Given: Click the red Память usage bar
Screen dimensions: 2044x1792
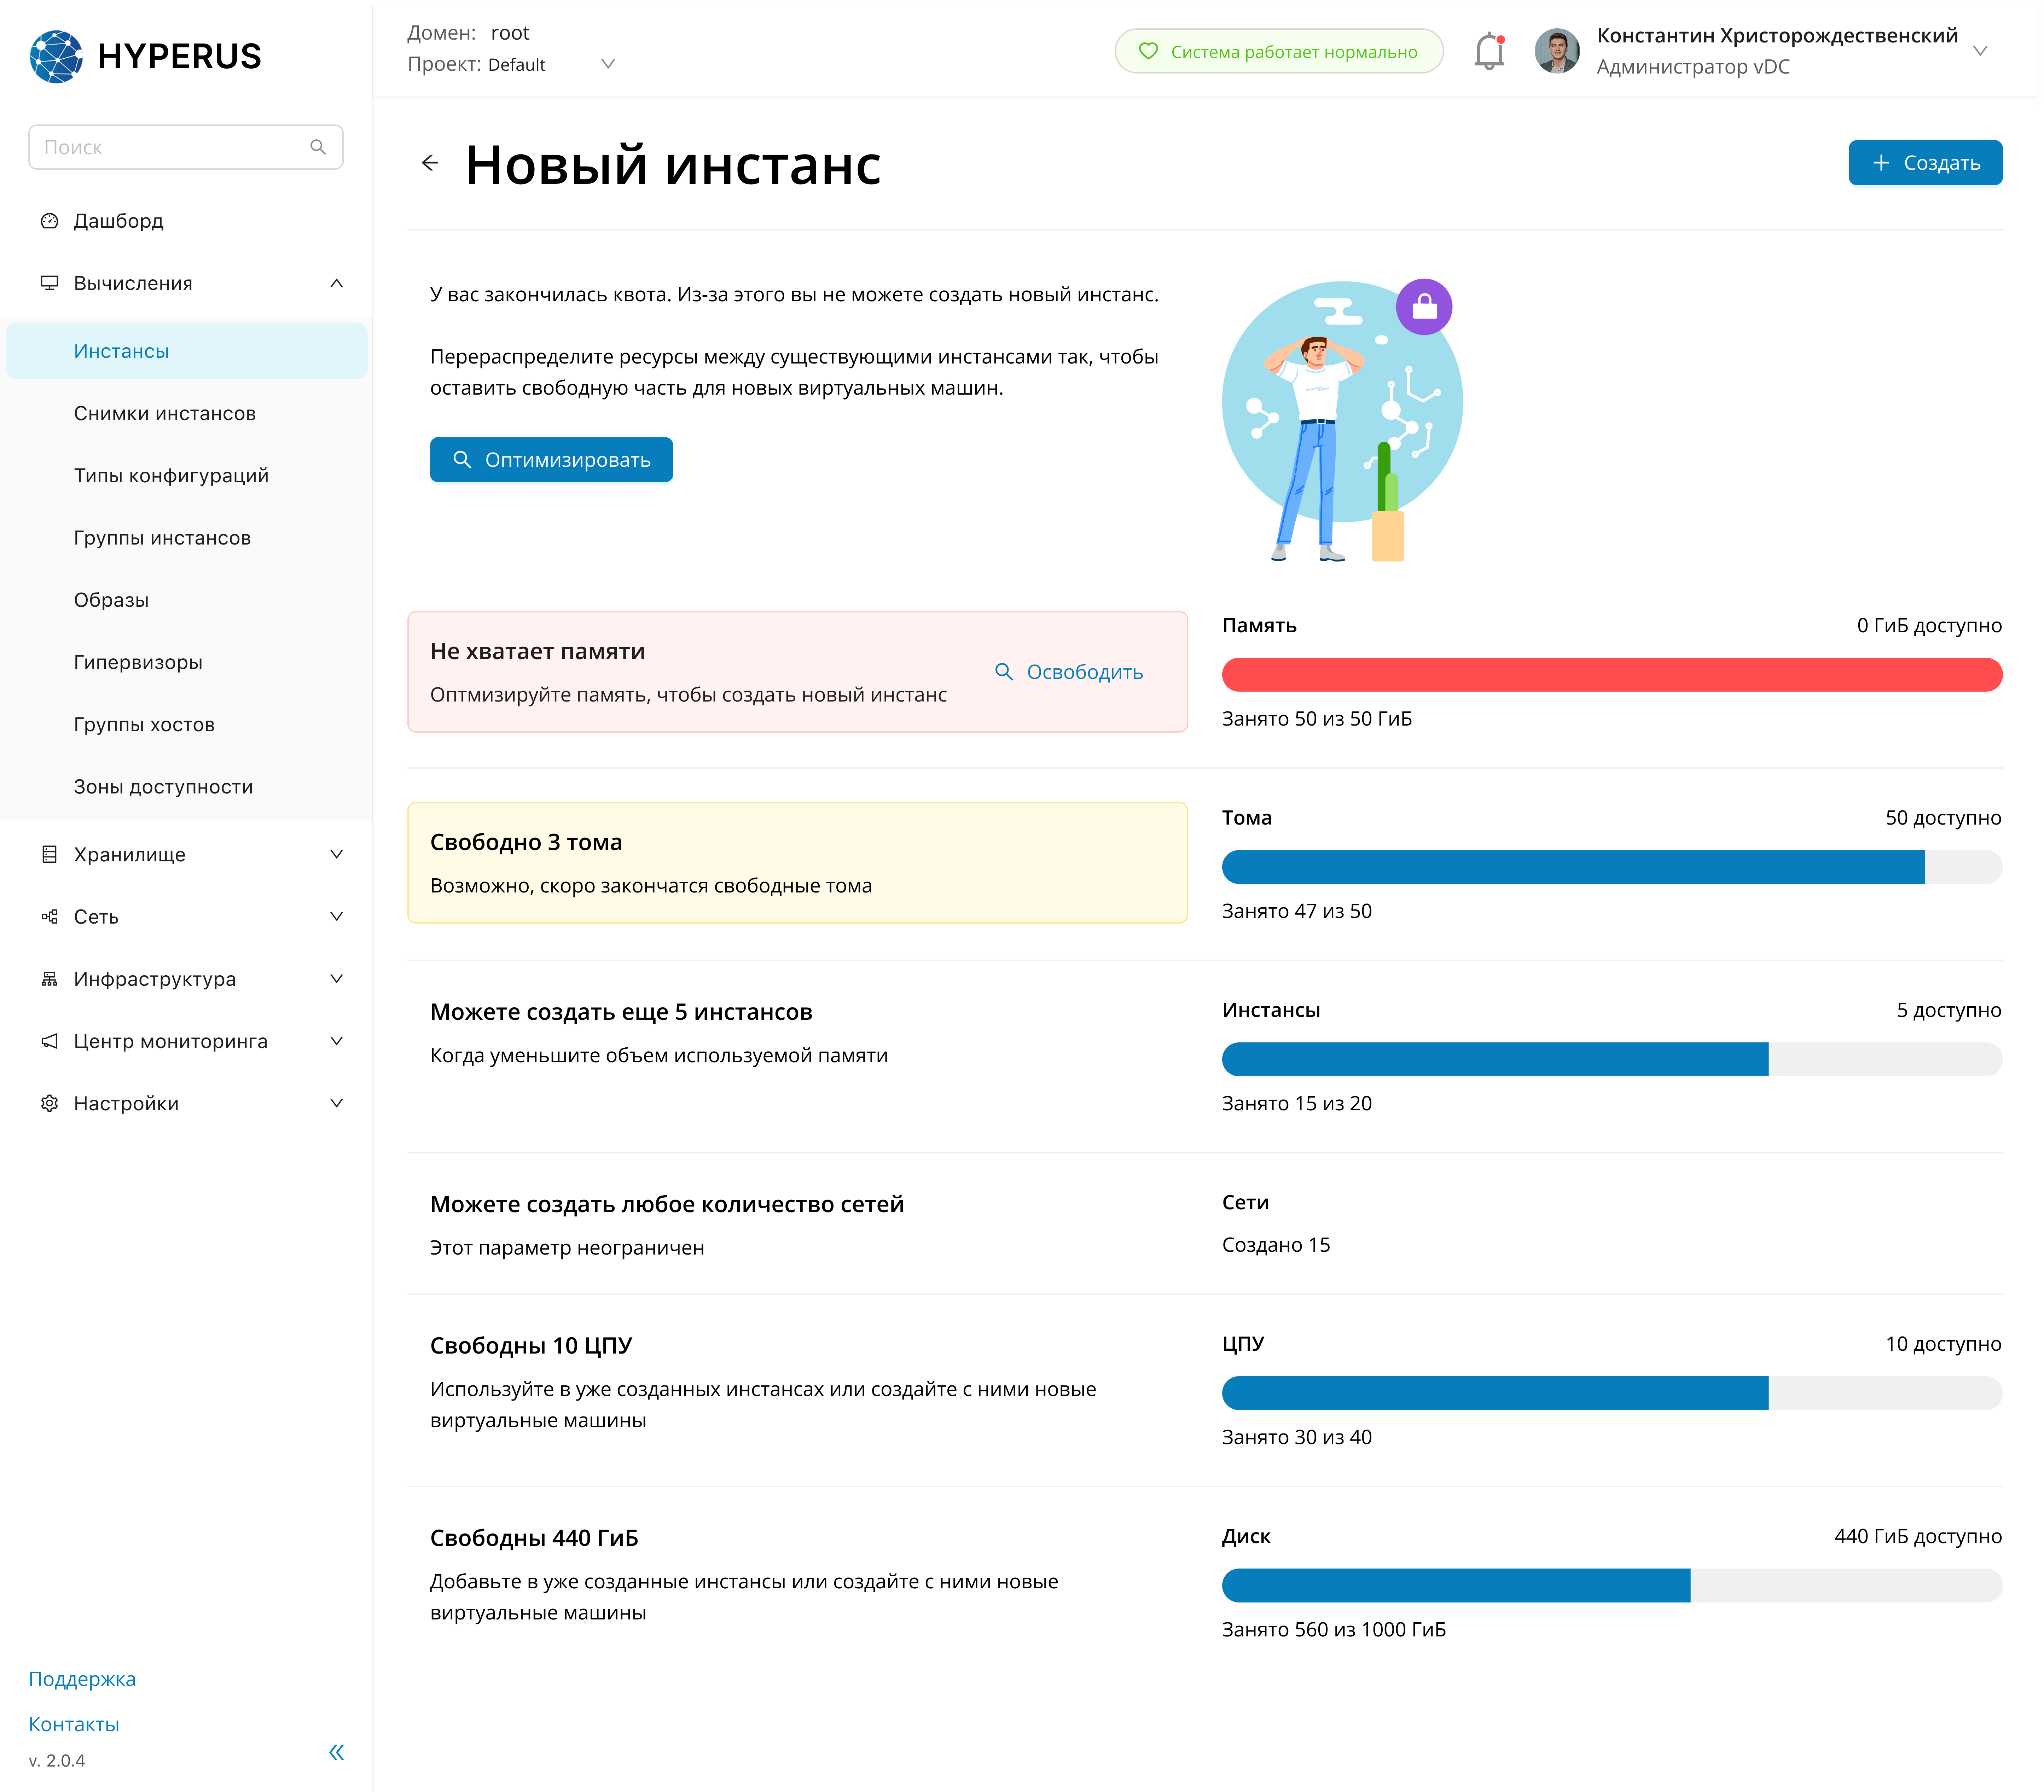Looking at the screenshot, I should pyautogui.click(x=1611, y=674).
